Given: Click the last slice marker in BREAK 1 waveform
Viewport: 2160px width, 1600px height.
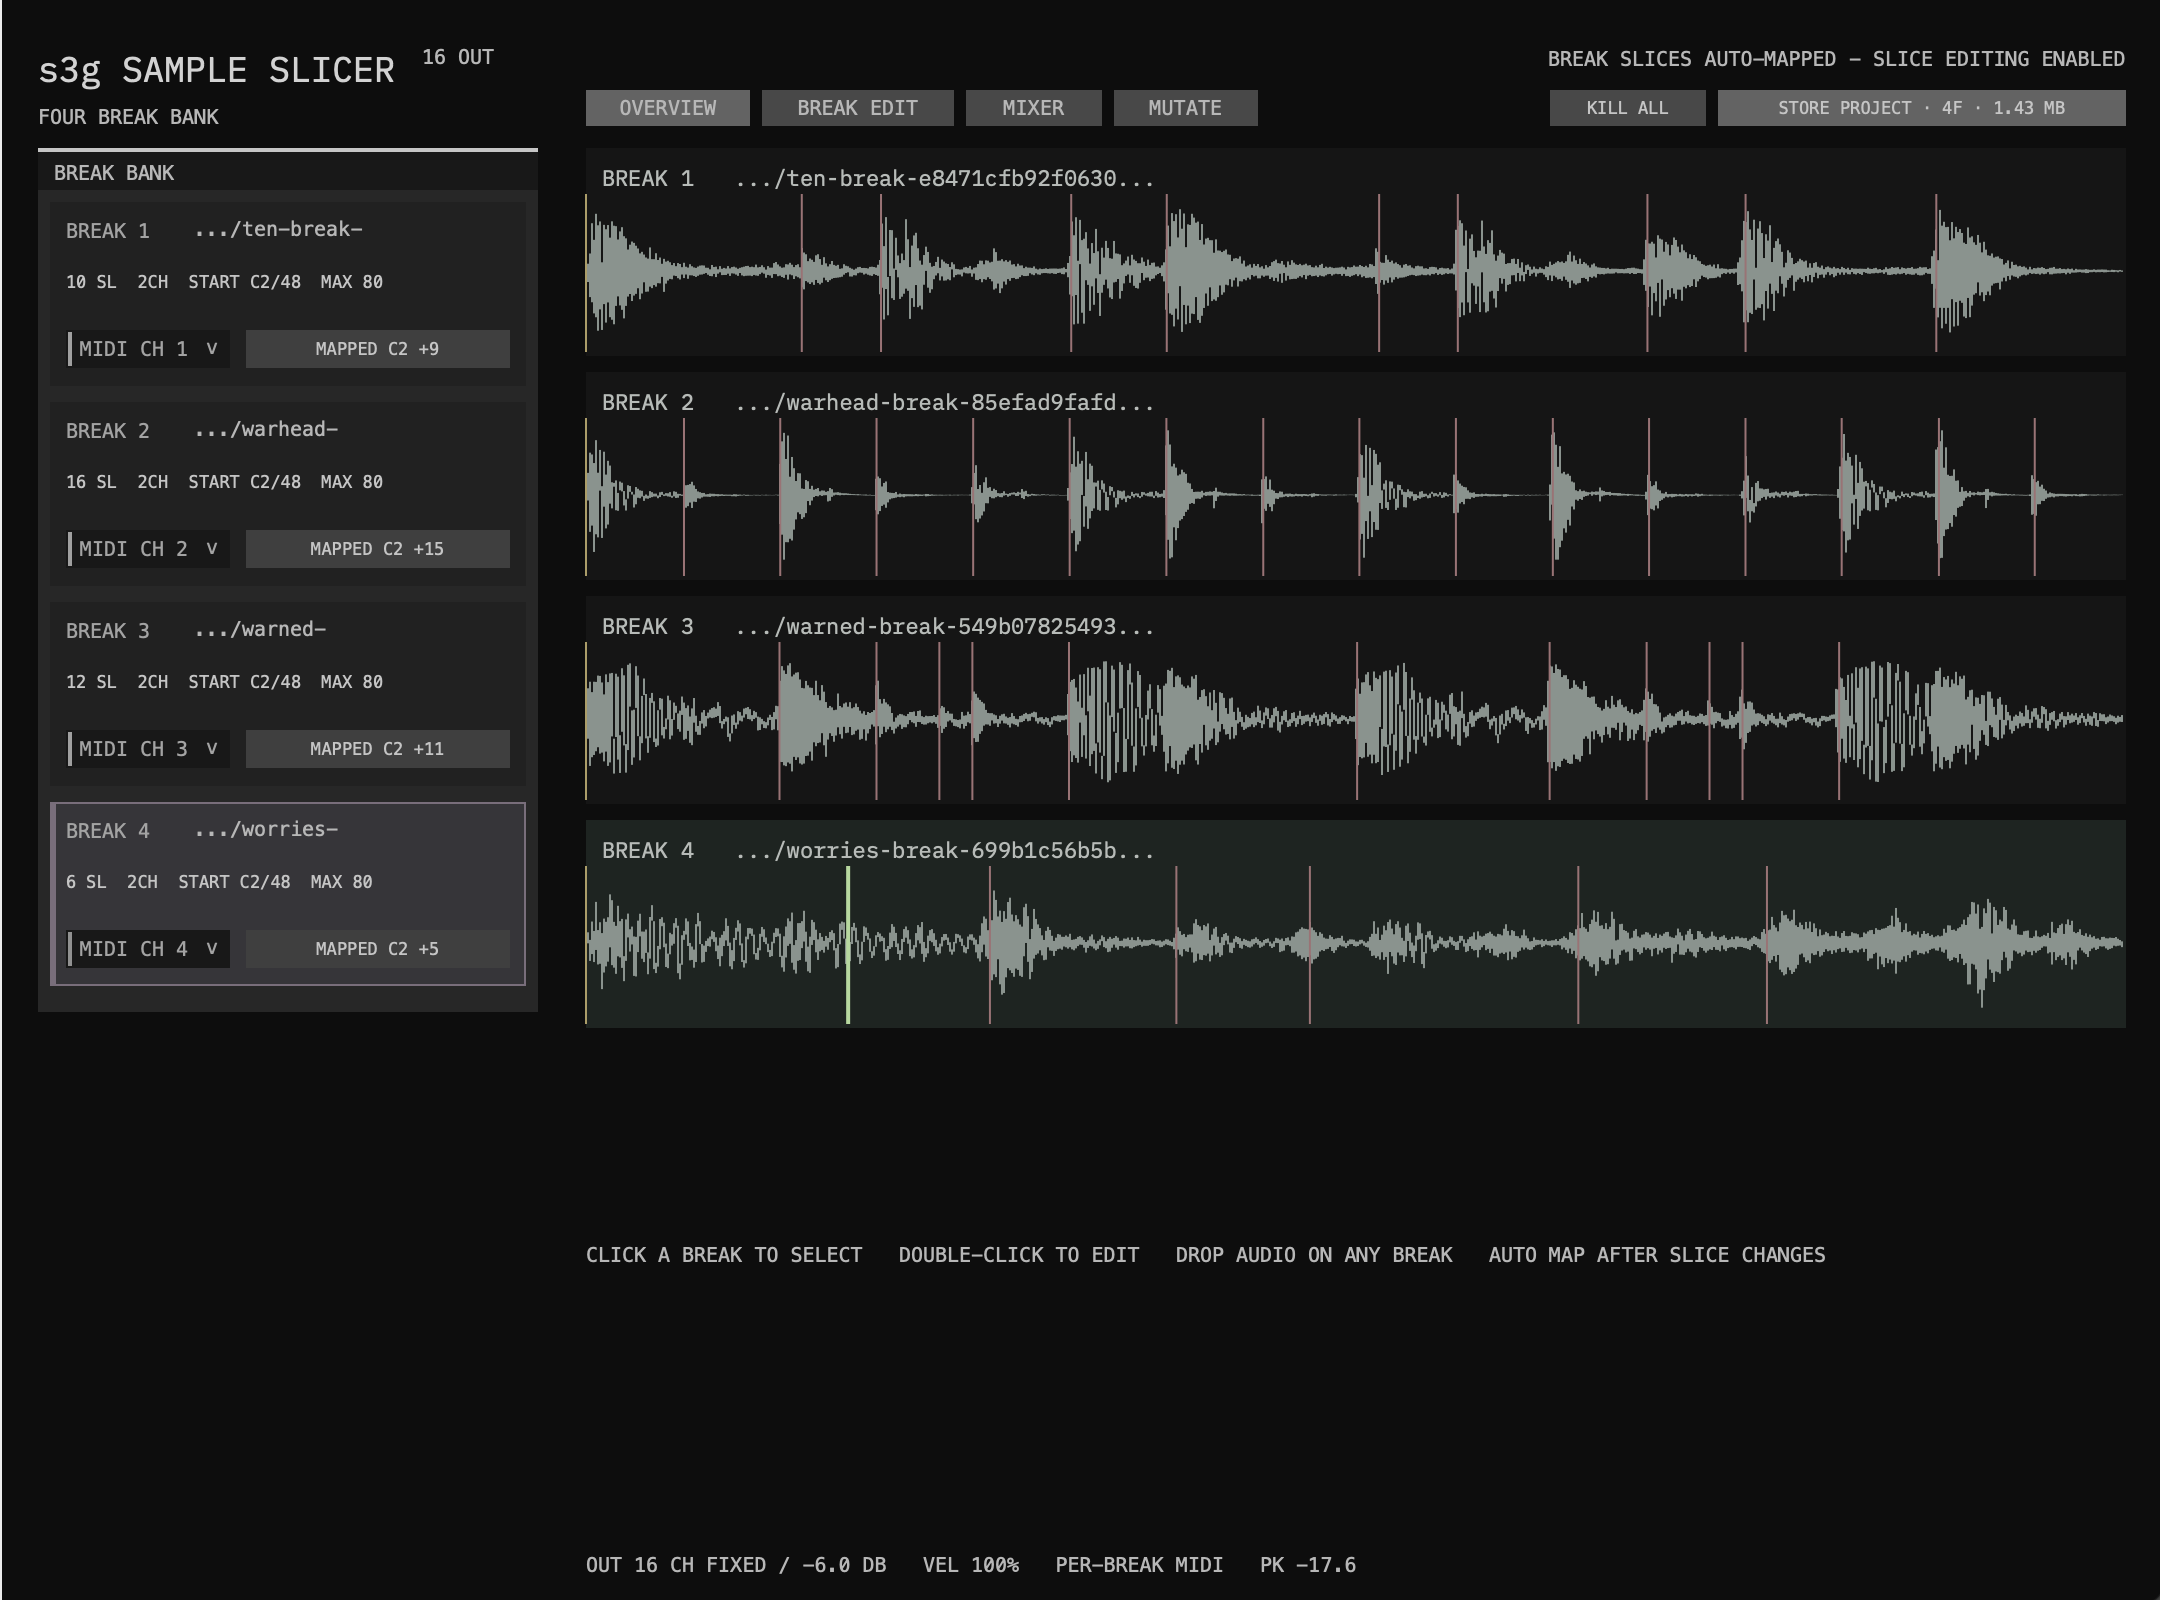Looking at the screenshot, I should coord(1936,273).
